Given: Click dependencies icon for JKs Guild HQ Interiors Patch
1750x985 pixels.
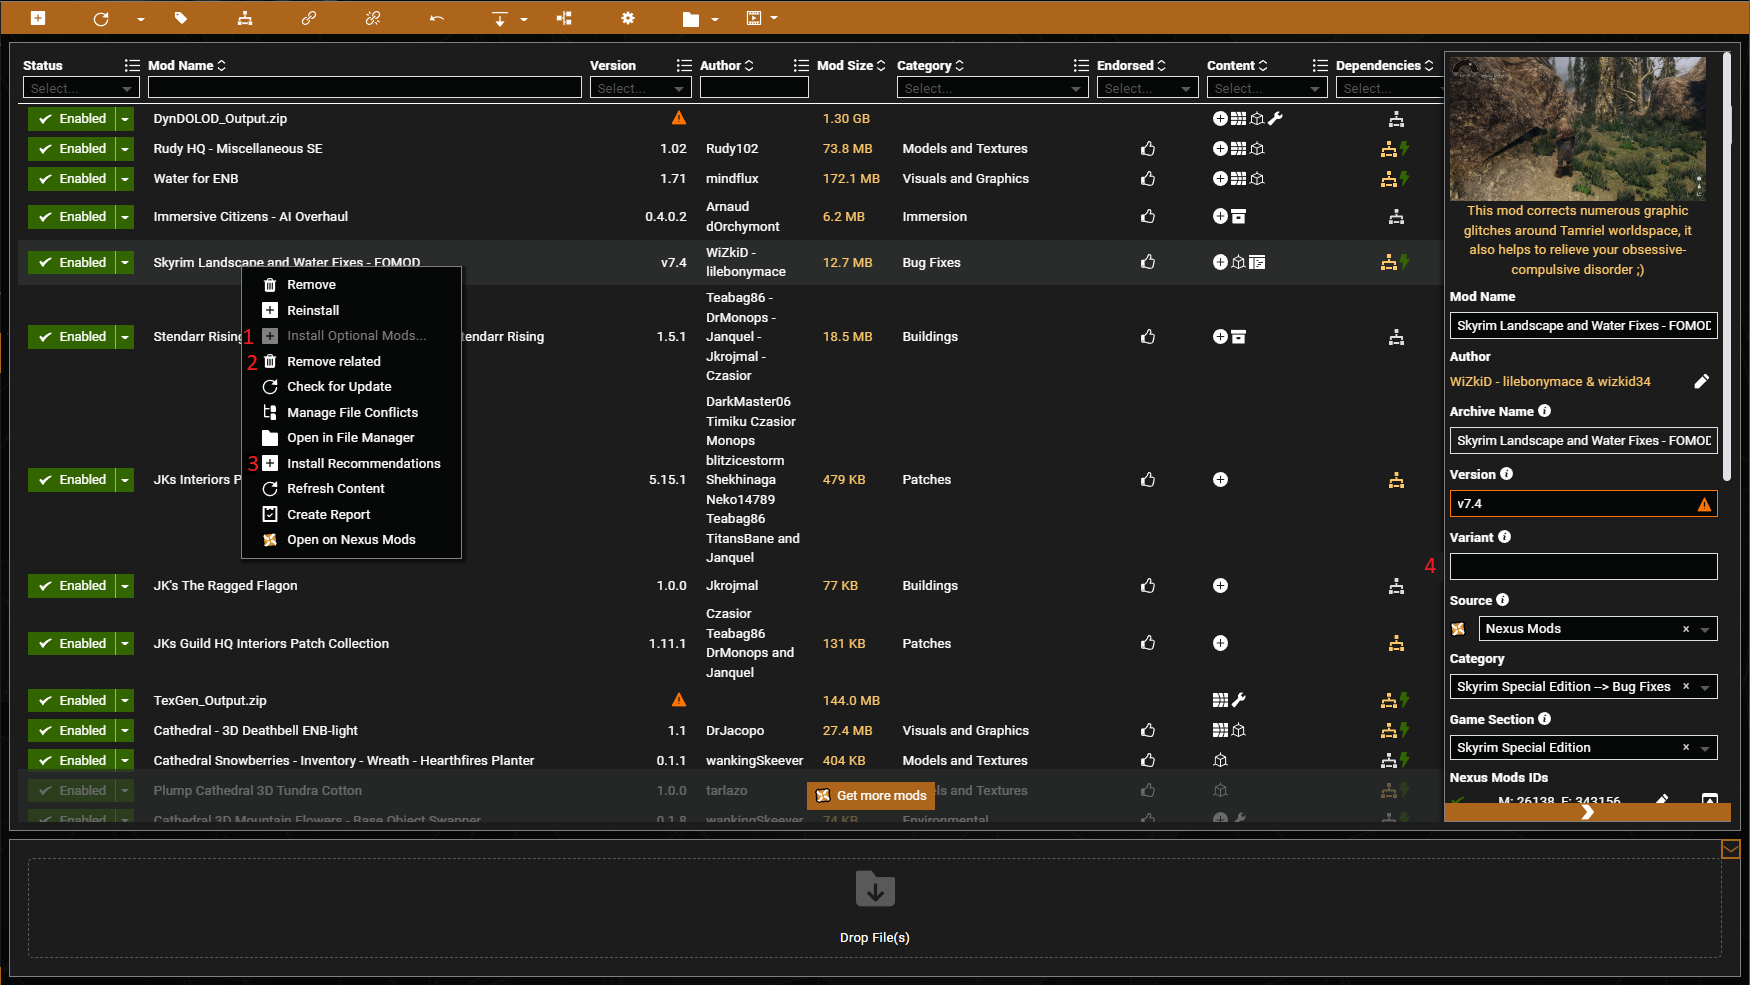Looking at the screenshot, I should tap(1396, 644).
